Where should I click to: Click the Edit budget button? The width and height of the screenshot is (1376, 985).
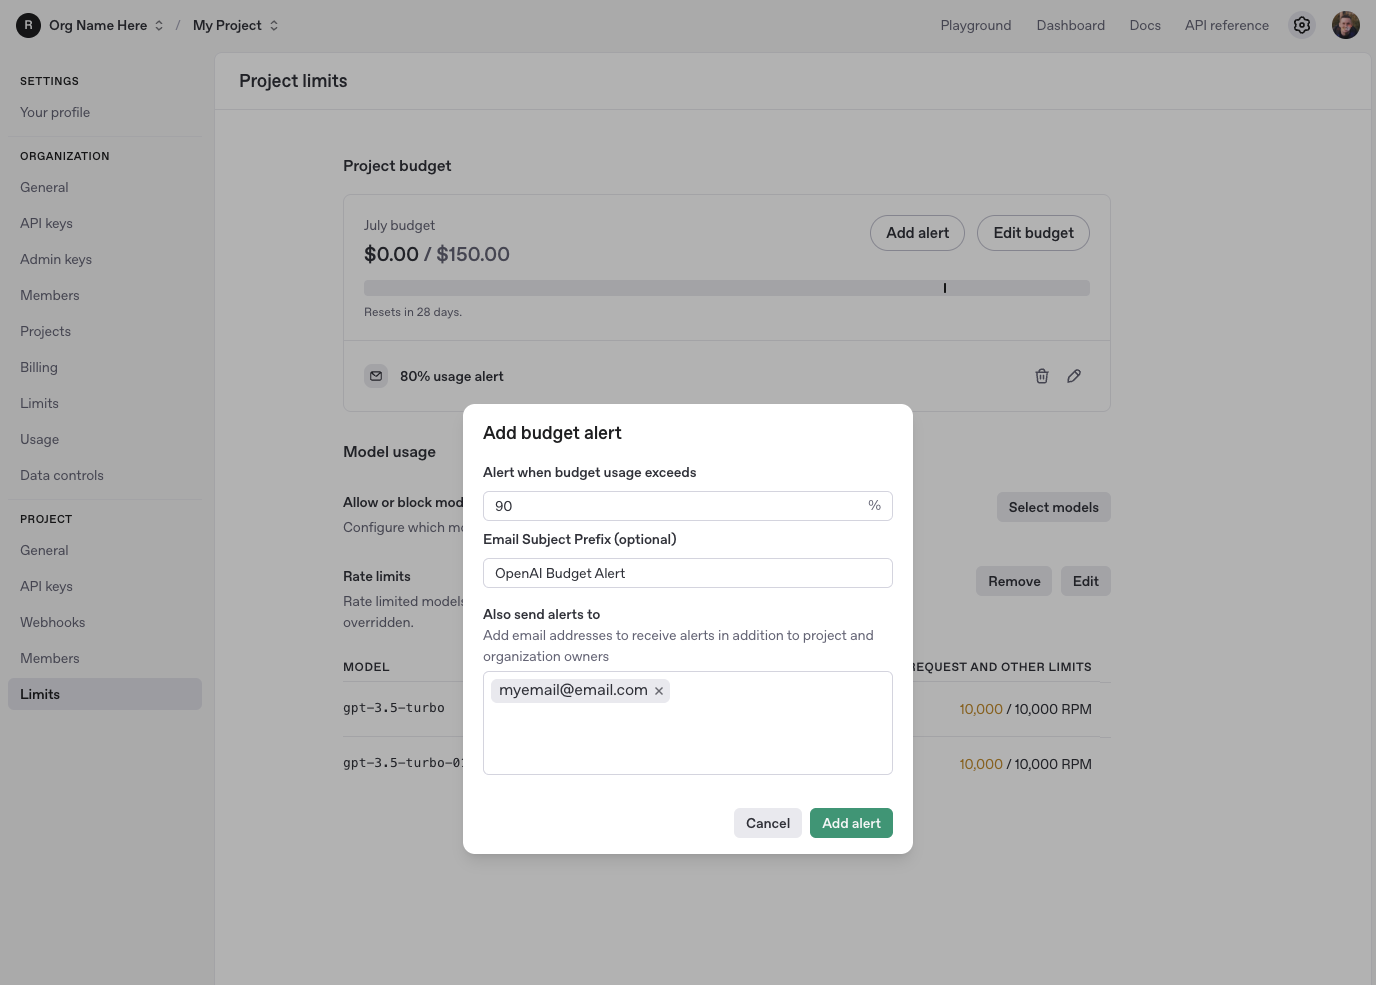tap(1033, 233)
